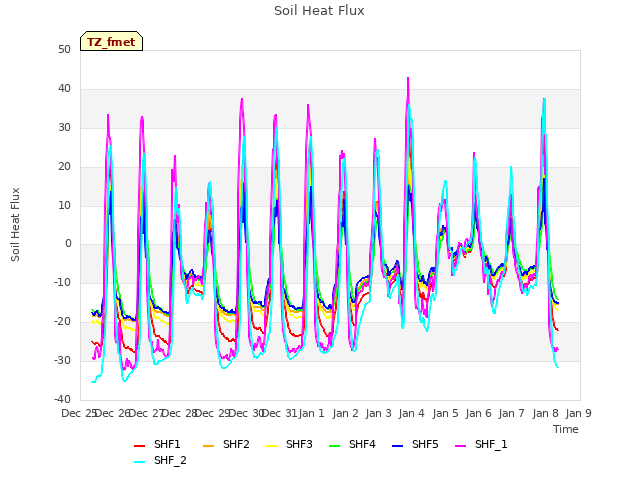Toggle the SHF5 legend entry

pyautogui.click(x=415, y=444)
